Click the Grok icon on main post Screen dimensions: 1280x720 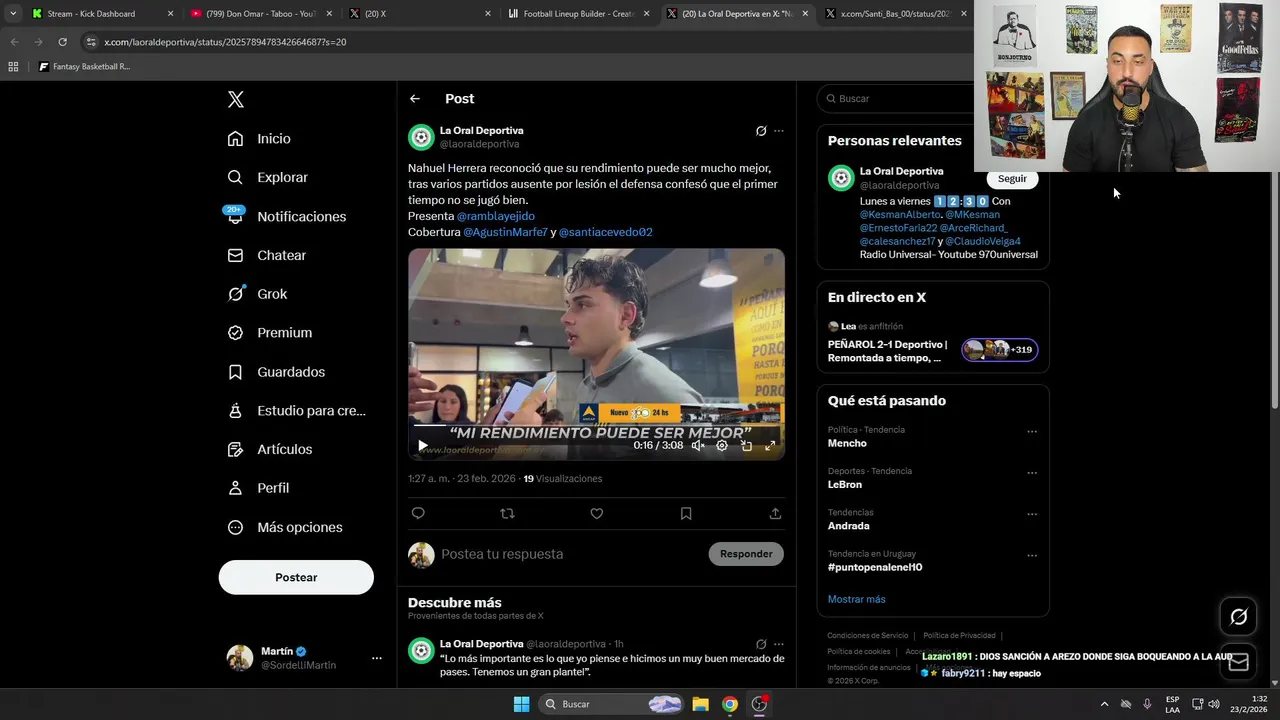tap(761, 131)
